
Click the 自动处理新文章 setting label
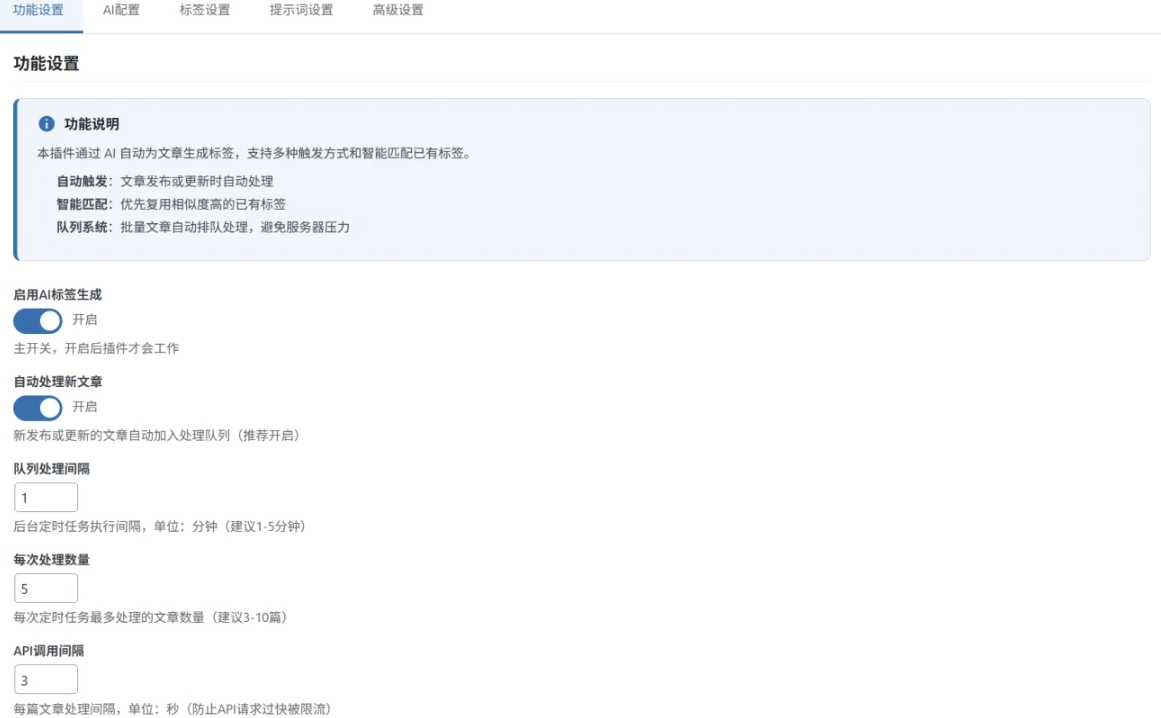[x=57, y=382]
